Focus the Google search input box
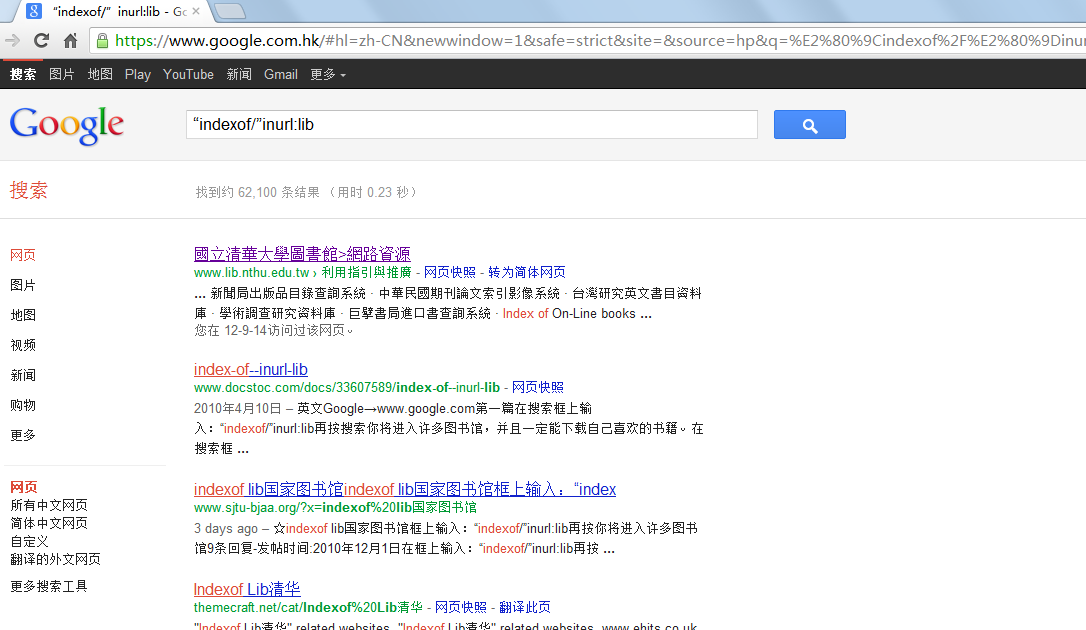The height and width of the screenshot is (630, 1086). pos(472,125)
